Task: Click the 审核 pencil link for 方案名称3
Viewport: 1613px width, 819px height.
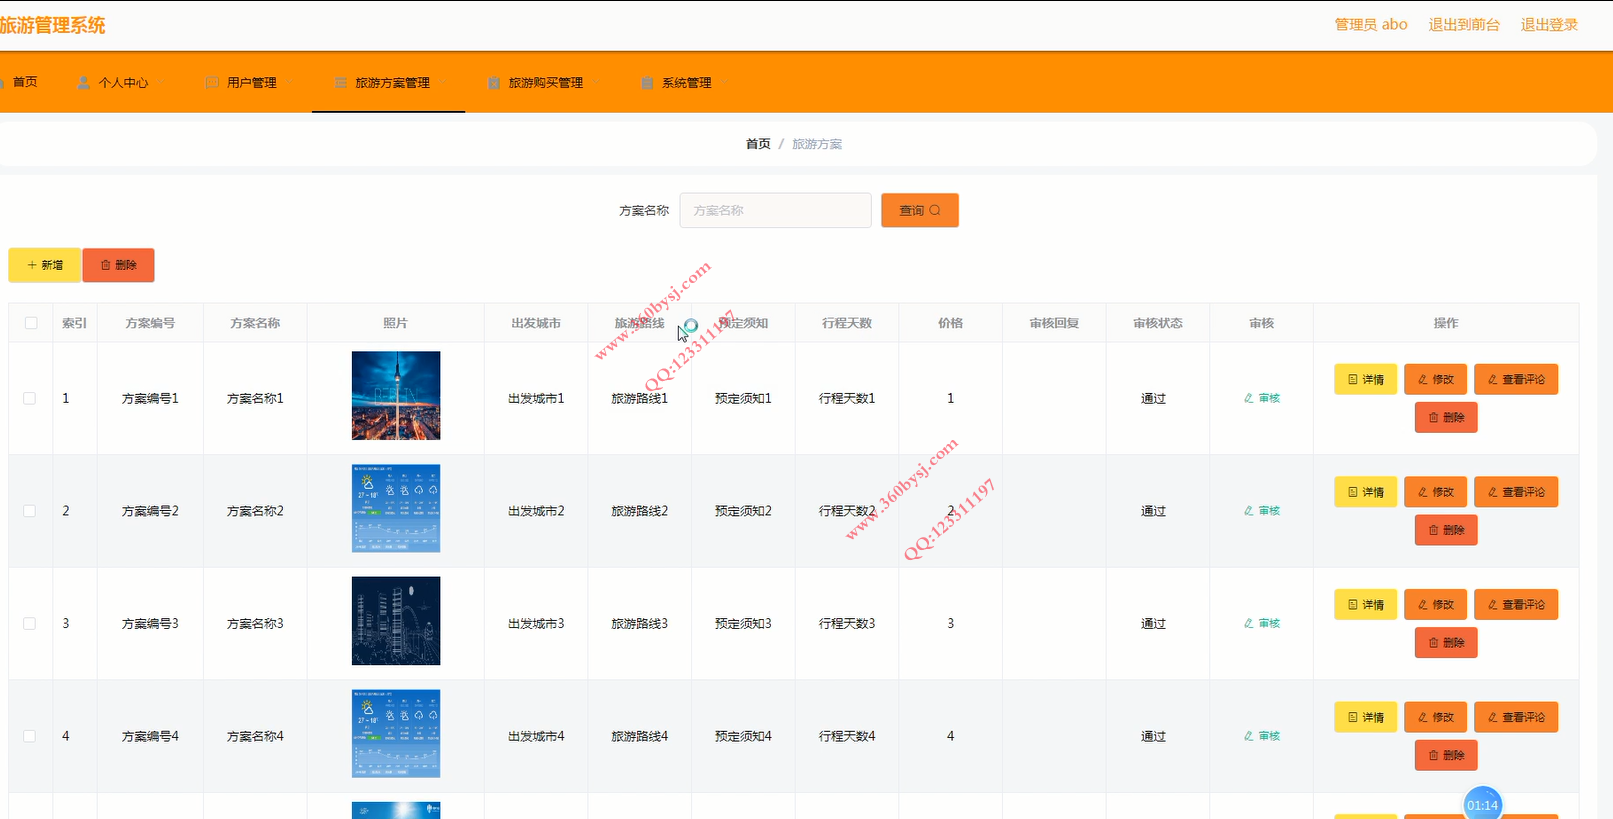Action: 1262,623
